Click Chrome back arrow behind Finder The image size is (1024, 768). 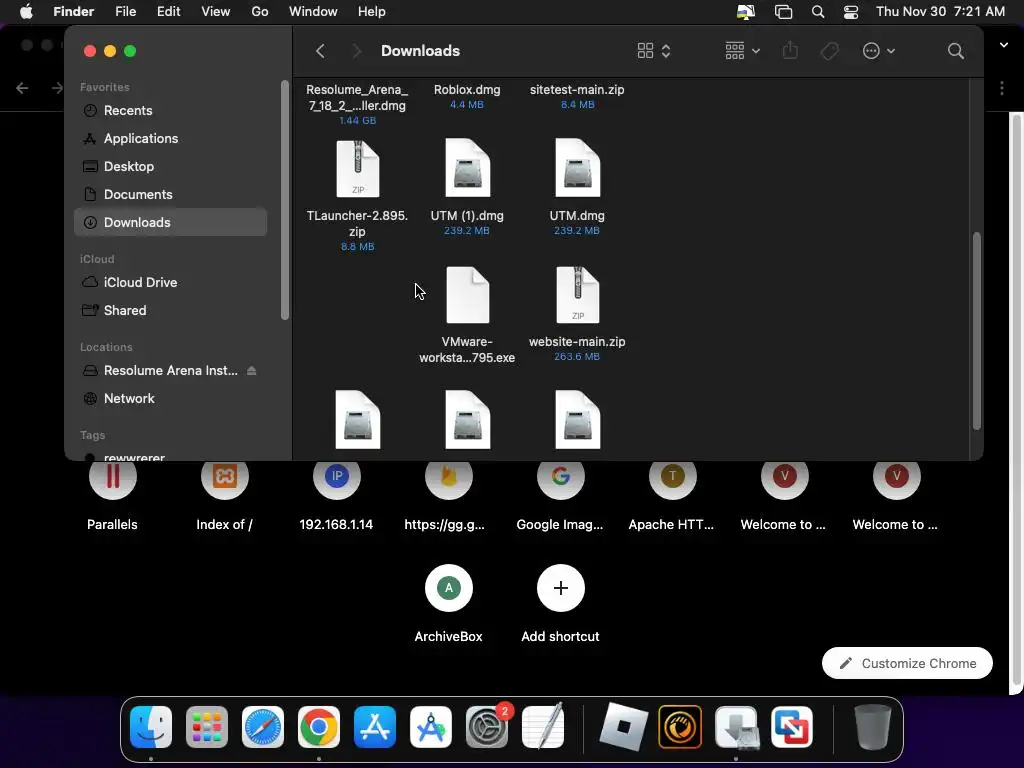(x=22, y=88)
